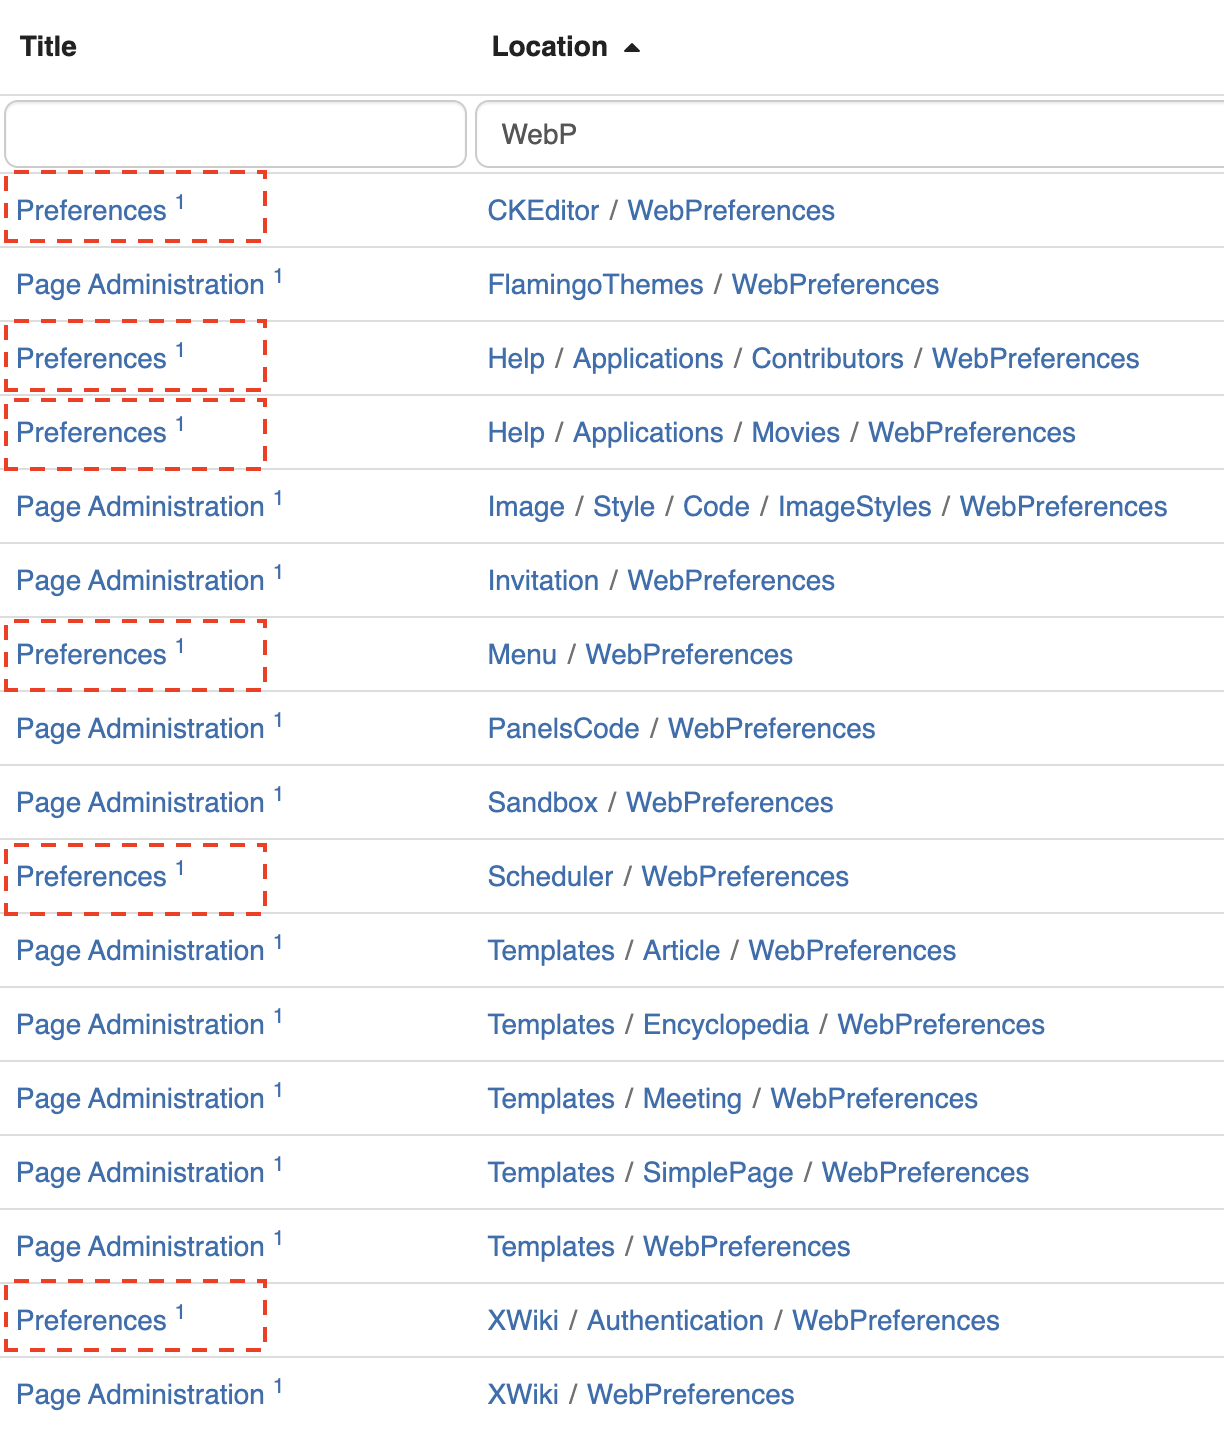Open Preferences title in the Menu row
This screenshot has width=1224, height=1440.
(91, 655)
